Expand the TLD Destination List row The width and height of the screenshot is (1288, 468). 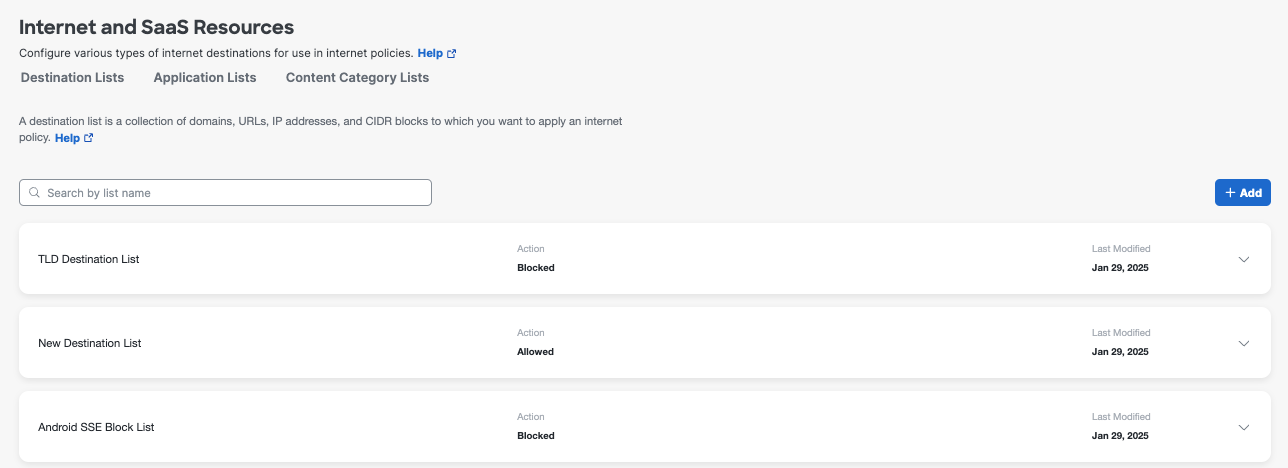point(1244,259)
